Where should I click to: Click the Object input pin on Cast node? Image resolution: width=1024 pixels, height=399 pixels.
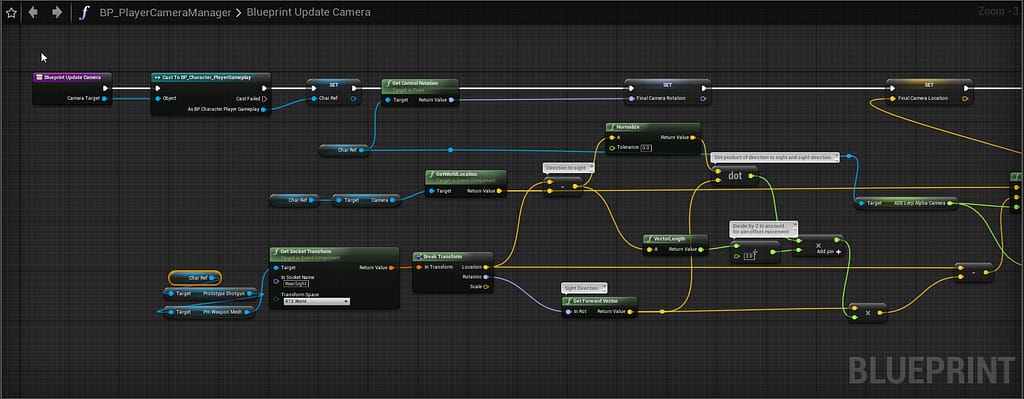pos(158,99)
